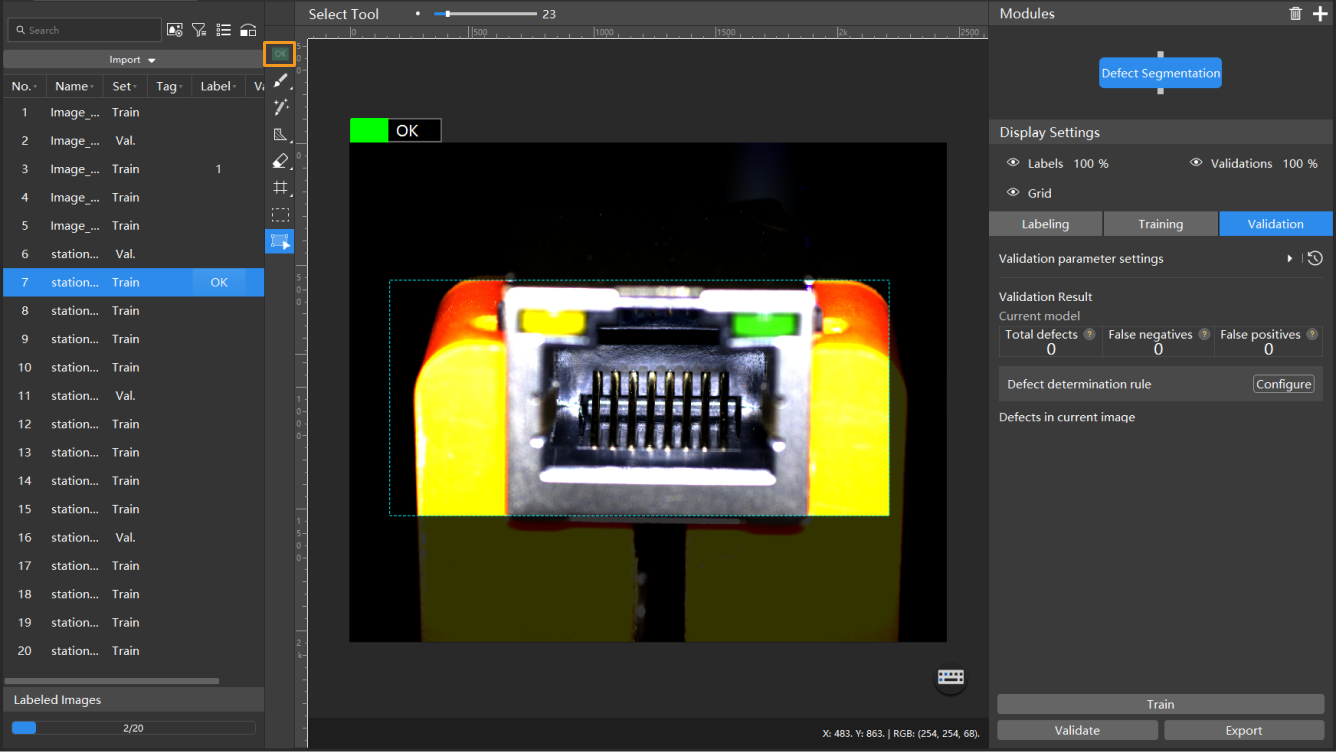
Task: Click the list view icon above image list
Action: coord(224,30)
